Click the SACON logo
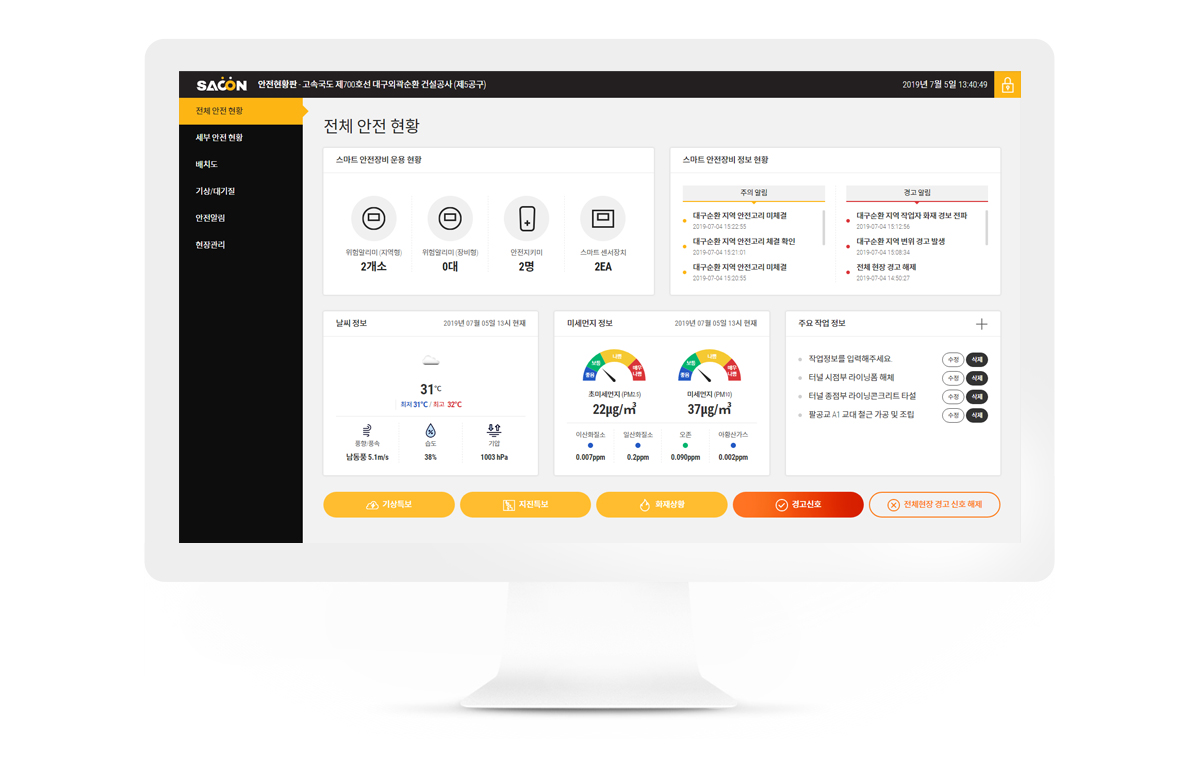Image resolution: width=1200 pixels, height=760 pixels. click(221, 85)
